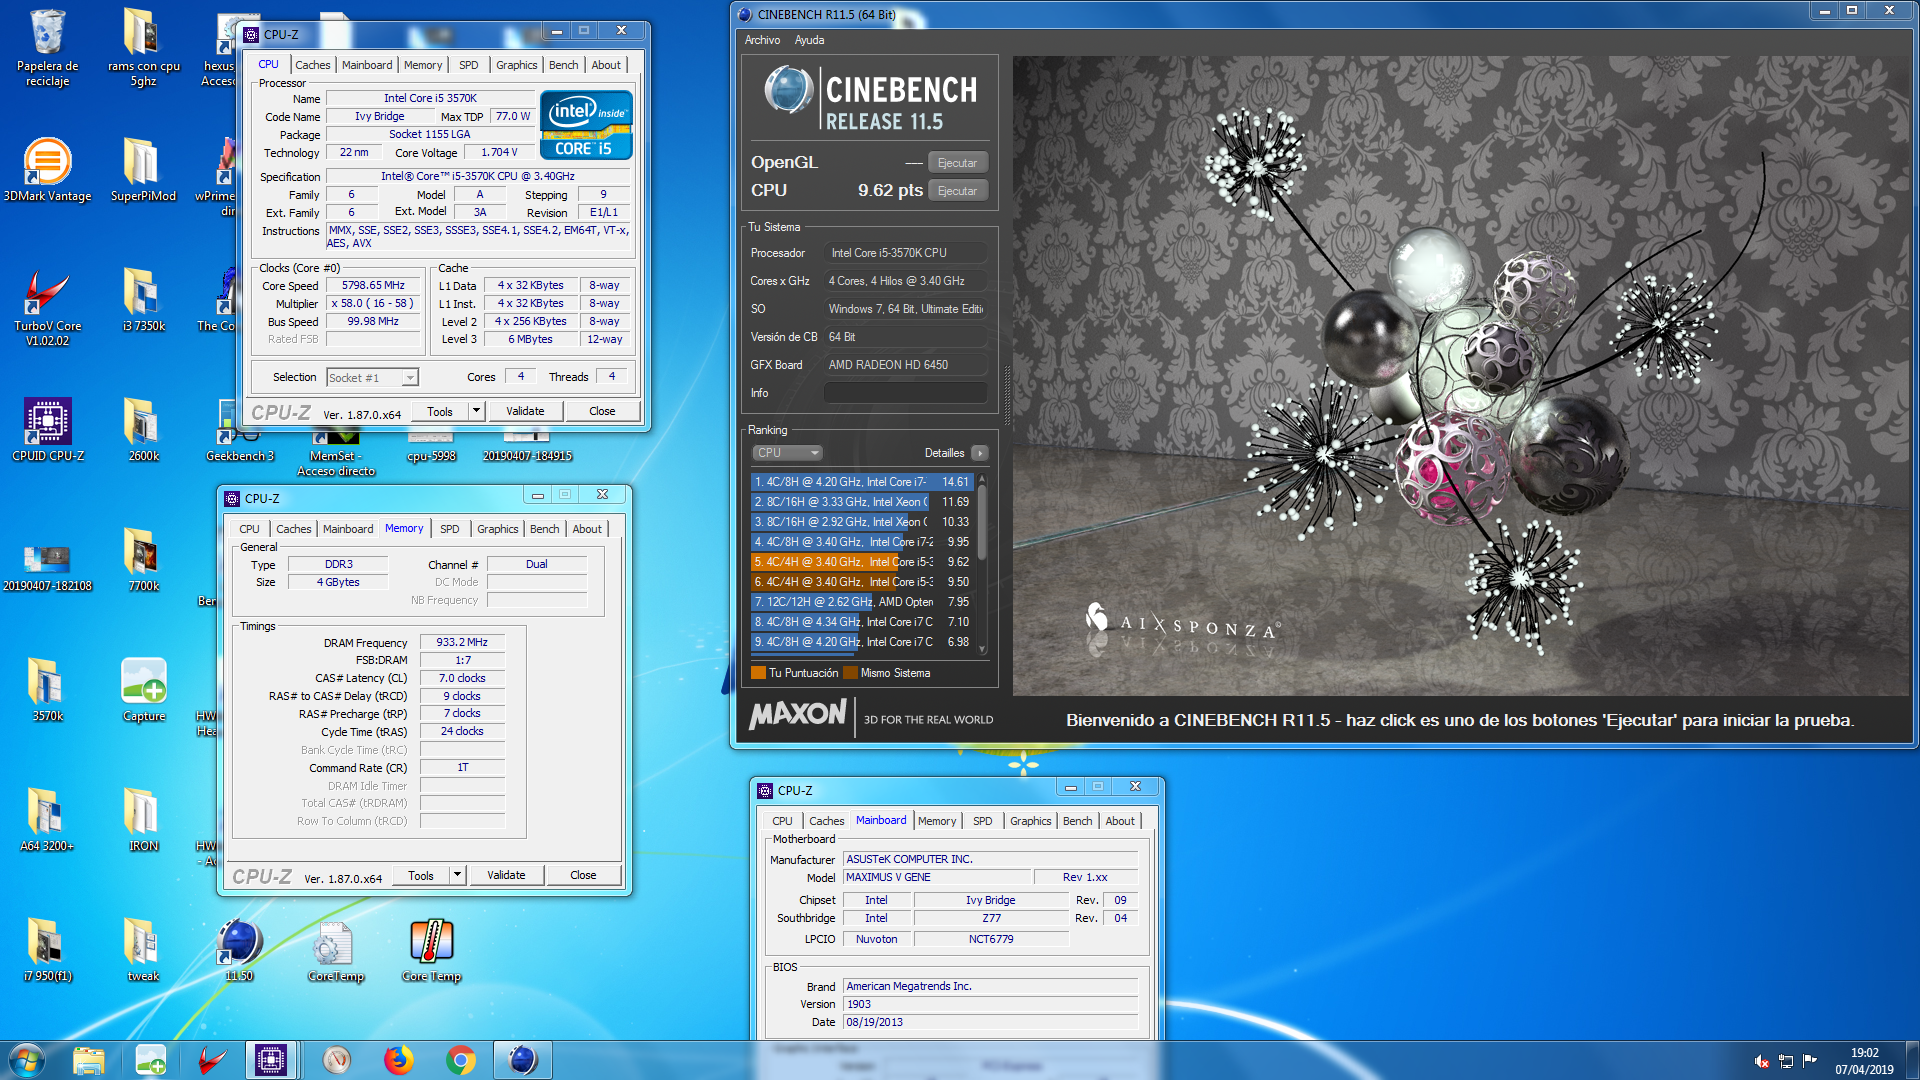This screenshot has width=1920, height=1080.
Task: Open the 'rams con cpu 5ghz' folder
Action: tap(143, 47)
